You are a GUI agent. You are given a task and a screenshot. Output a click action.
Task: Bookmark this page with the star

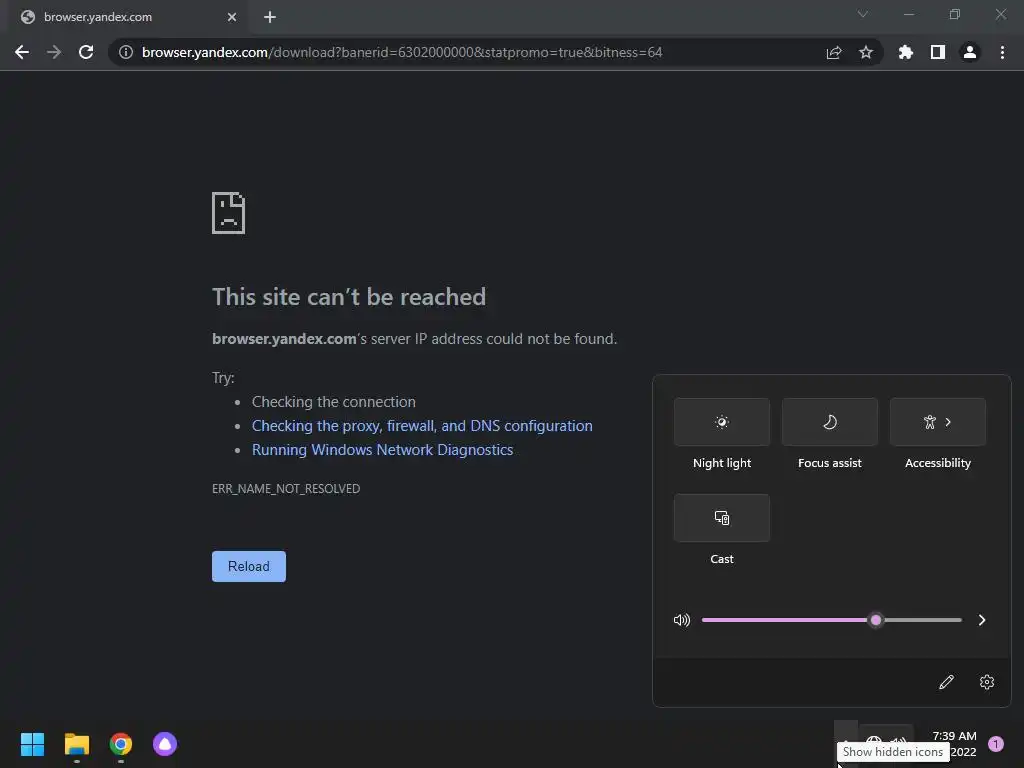866,52
